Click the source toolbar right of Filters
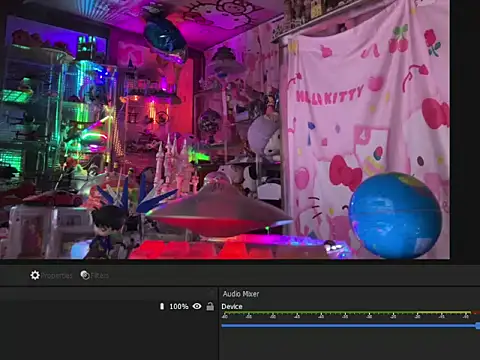Screen dimensions: 480x360 point(293,276)
